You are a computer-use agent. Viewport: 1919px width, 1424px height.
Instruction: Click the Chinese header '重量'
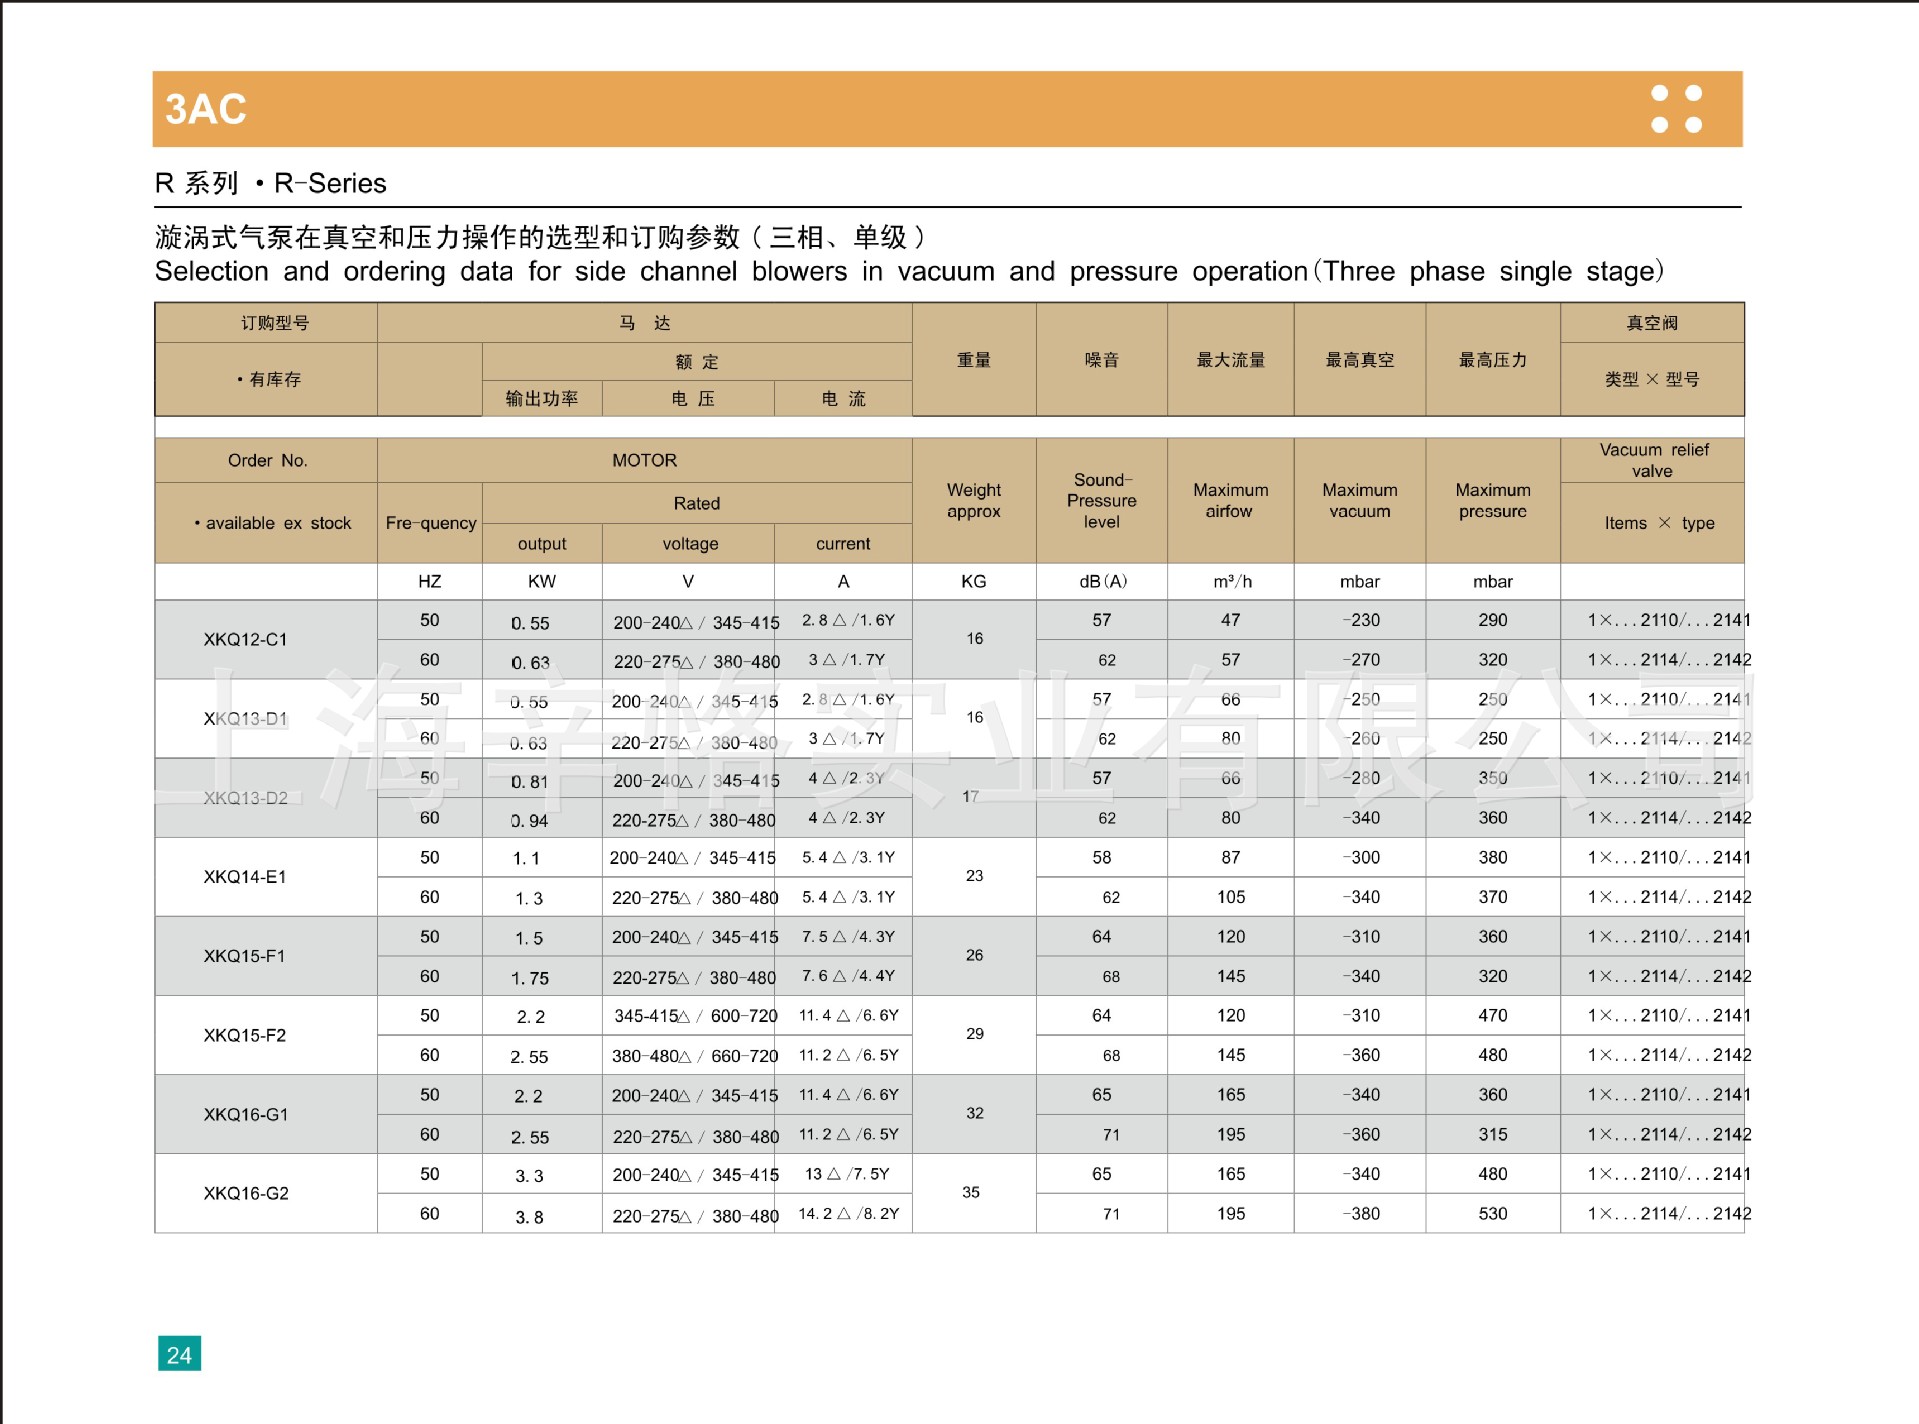[x=974, y=360]
